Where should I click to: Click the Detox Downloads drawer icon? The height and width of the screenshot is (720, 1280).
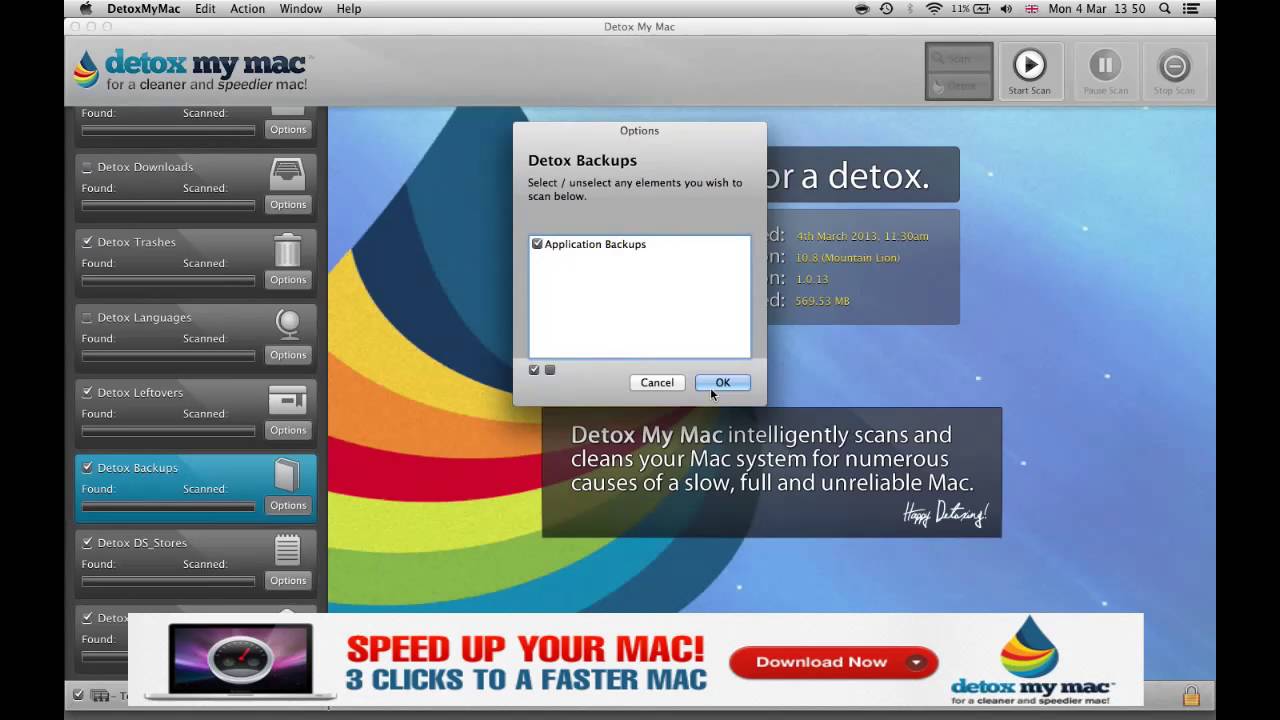288,174
